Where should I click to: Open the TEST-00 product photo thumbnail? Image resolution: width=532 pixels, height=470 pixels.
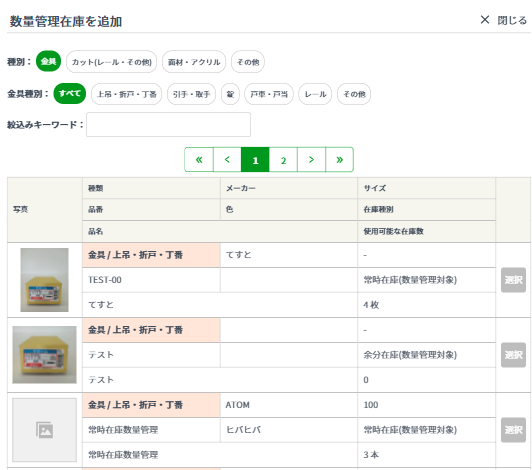pyautogui.click(x=44, y=280)
